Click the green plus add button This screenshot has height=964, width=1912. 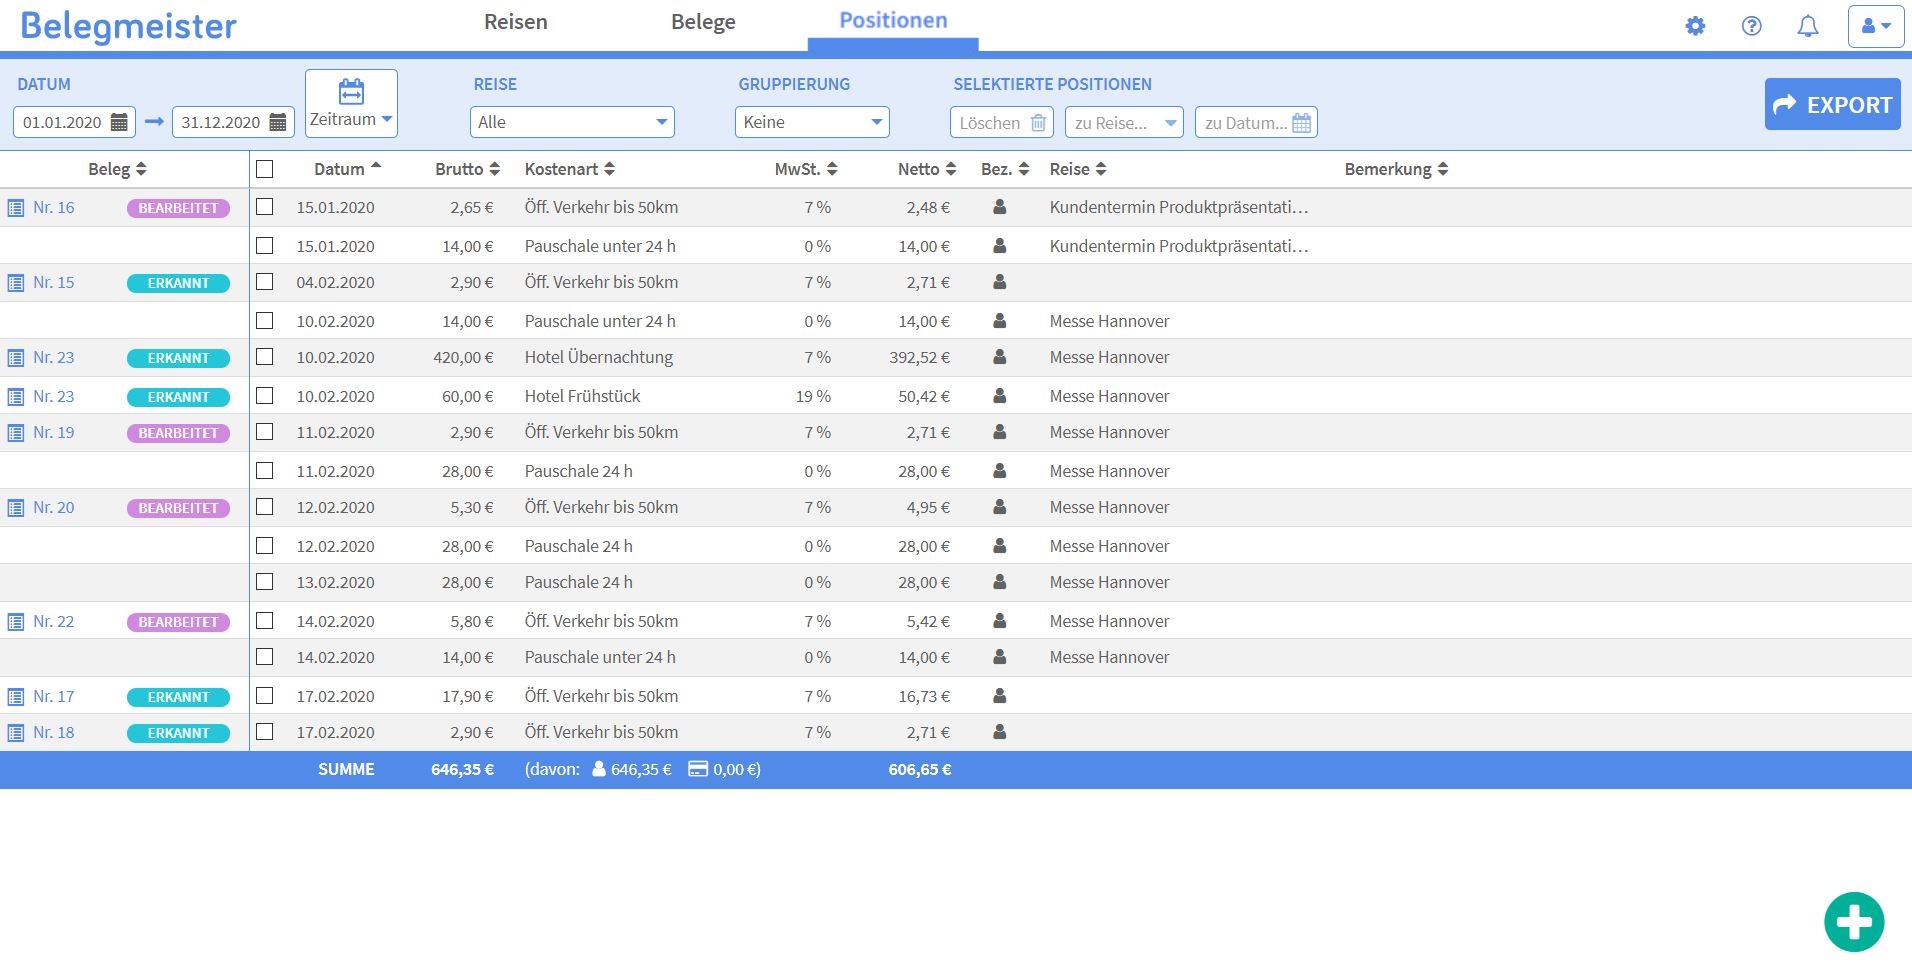coord(1853,922)
